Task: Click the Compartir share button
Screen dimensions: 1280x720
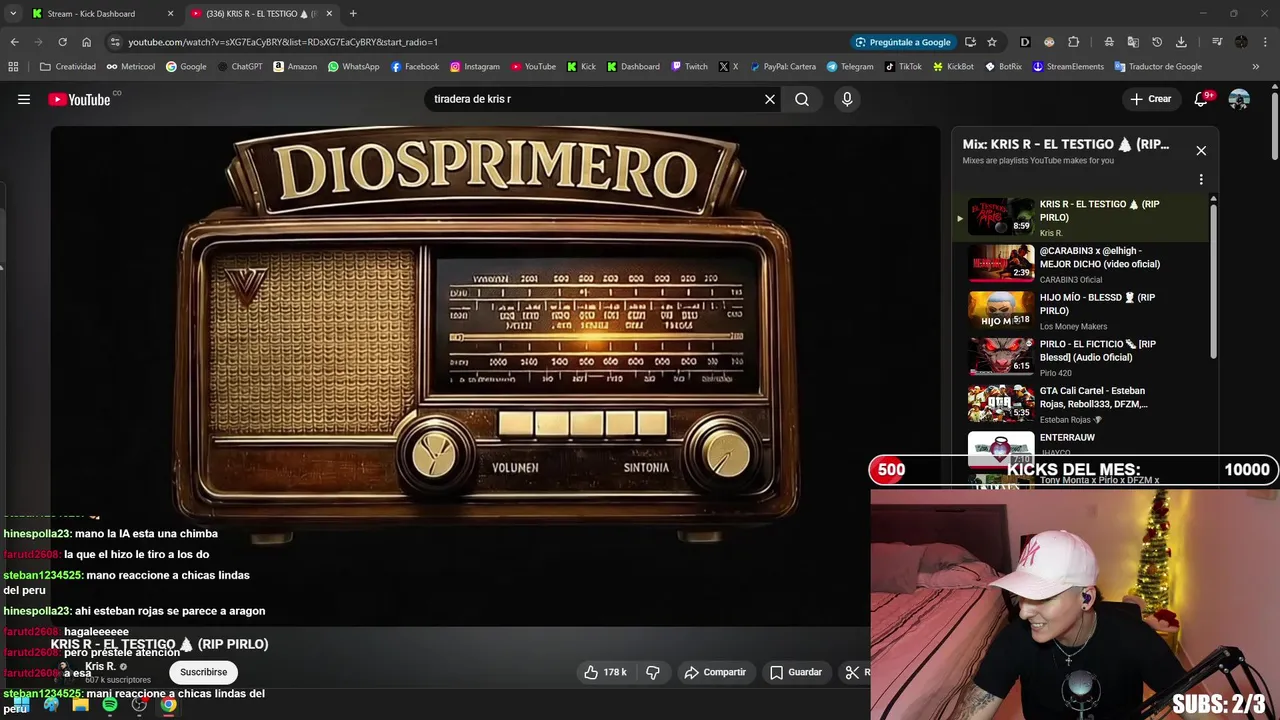Action: point(715,672)
